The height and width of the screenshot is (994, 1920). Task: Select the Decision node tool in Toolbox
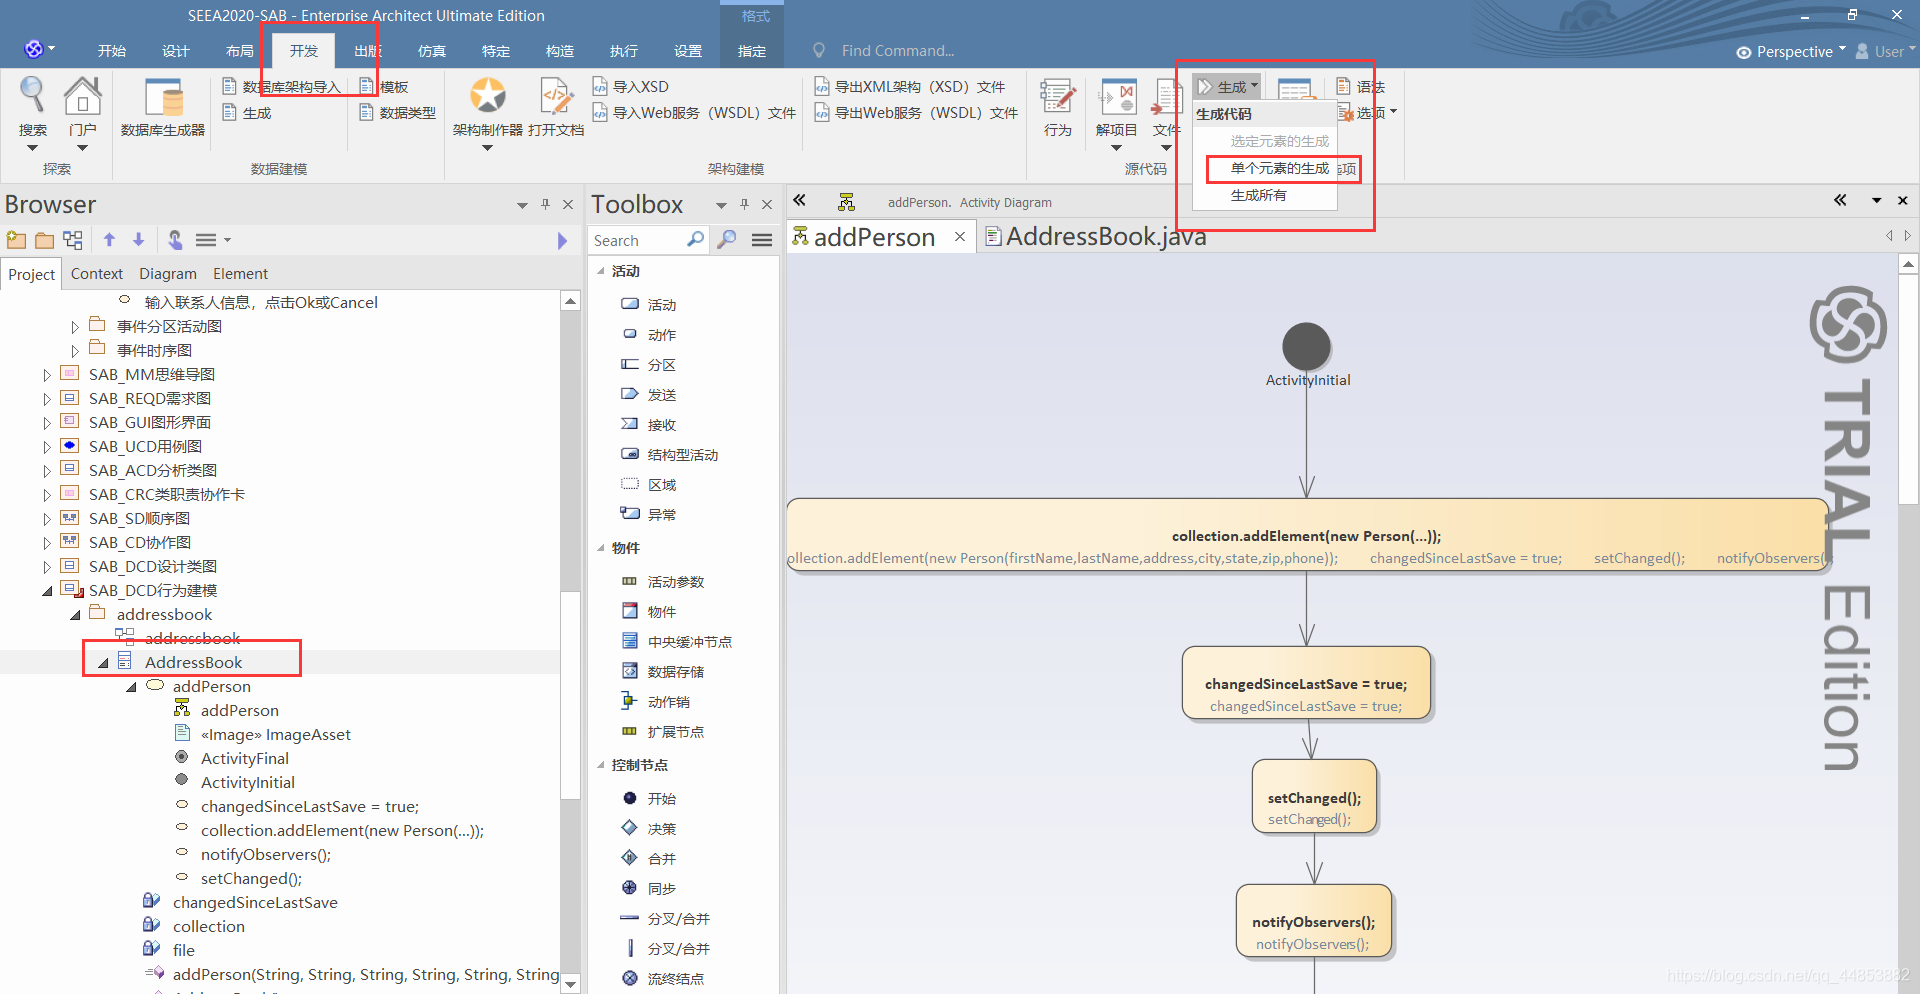point(649,829)
